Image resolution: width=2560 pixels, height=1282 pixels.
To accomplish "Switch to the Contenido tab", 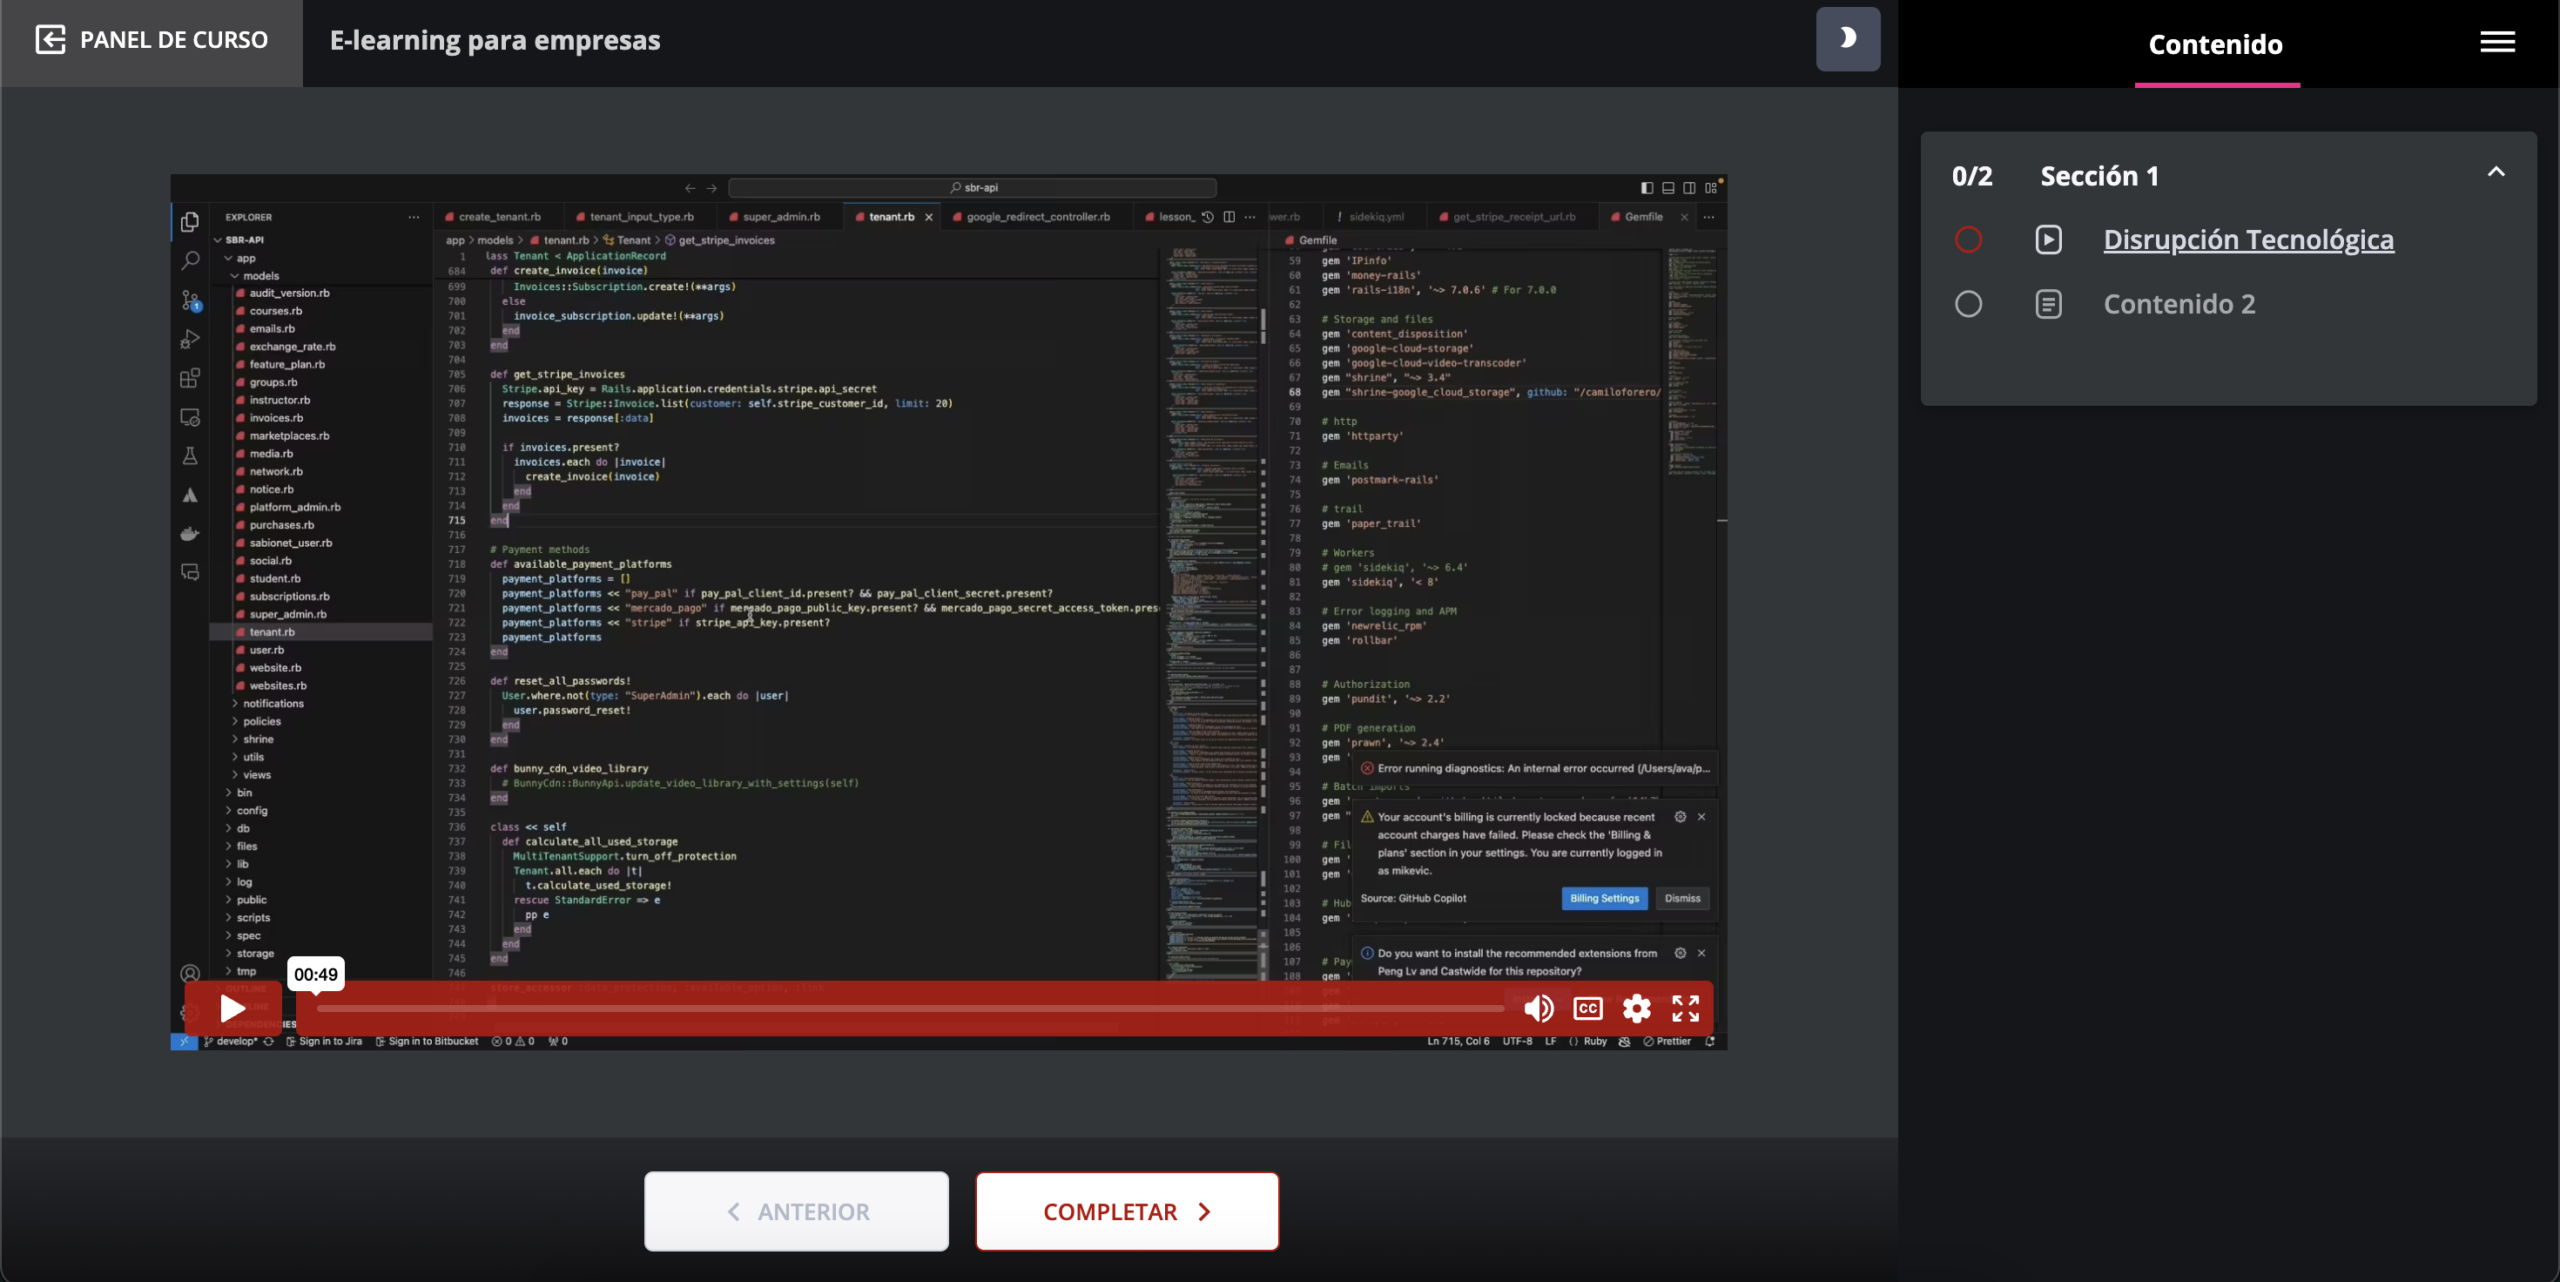I will (x=2216, y=44).
